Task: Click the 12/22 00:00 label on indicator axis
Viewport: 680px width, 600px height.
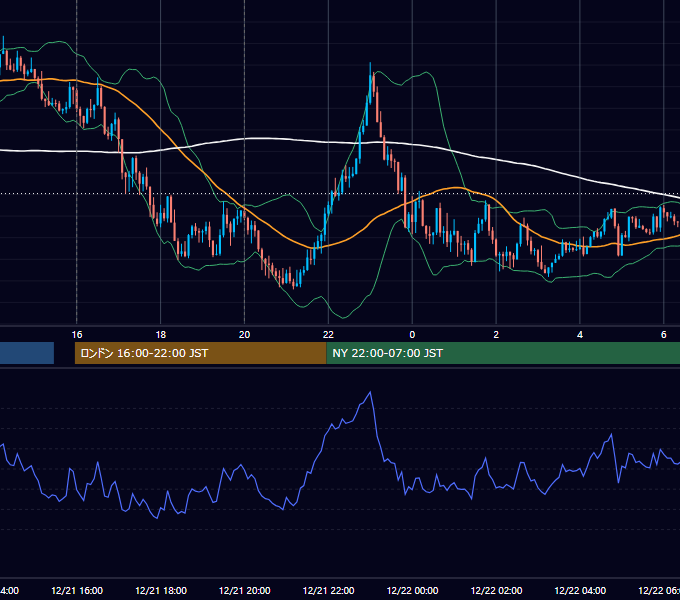Action: click(x=412, y=590)
